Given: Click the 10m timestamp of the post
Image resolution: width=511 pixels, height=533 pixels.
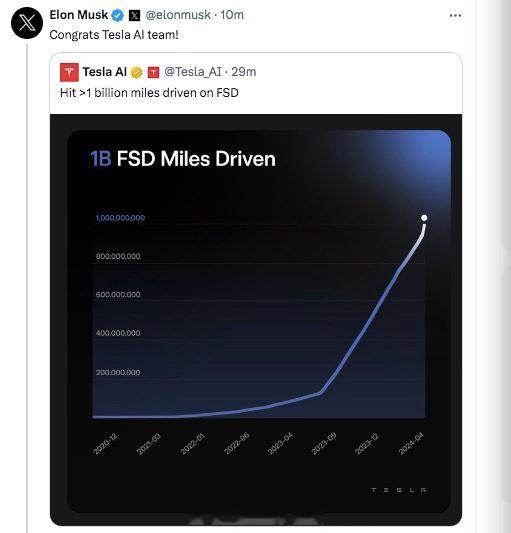Looking at the screenshot, I should [x=232, y=15].
